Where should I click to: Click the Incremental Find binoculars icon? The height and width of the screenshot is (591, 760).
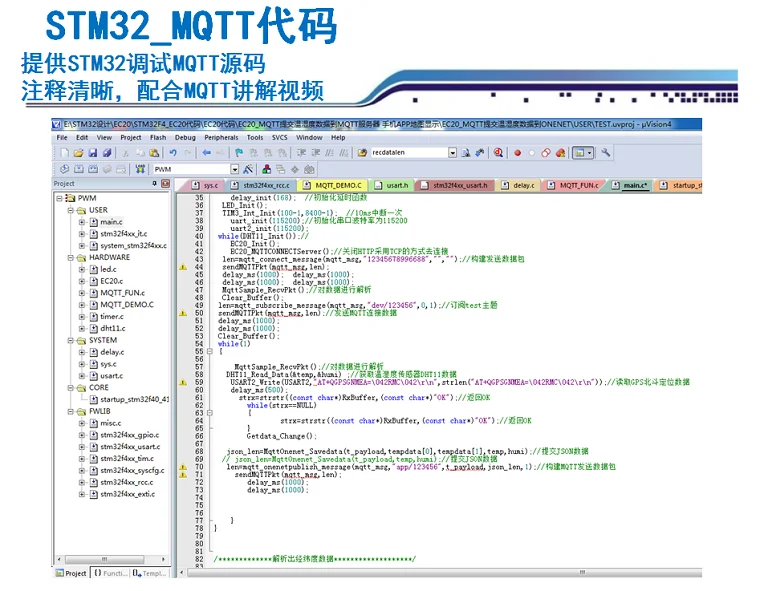point(480,153)
